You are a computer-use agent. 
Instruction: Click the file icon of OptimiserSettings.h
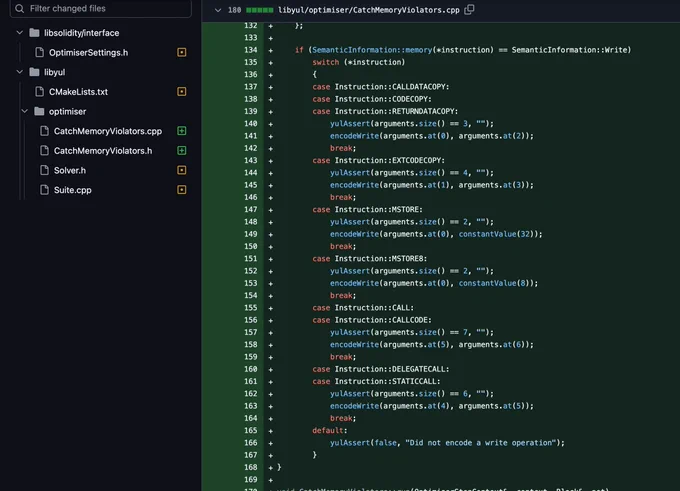[39, 52]
